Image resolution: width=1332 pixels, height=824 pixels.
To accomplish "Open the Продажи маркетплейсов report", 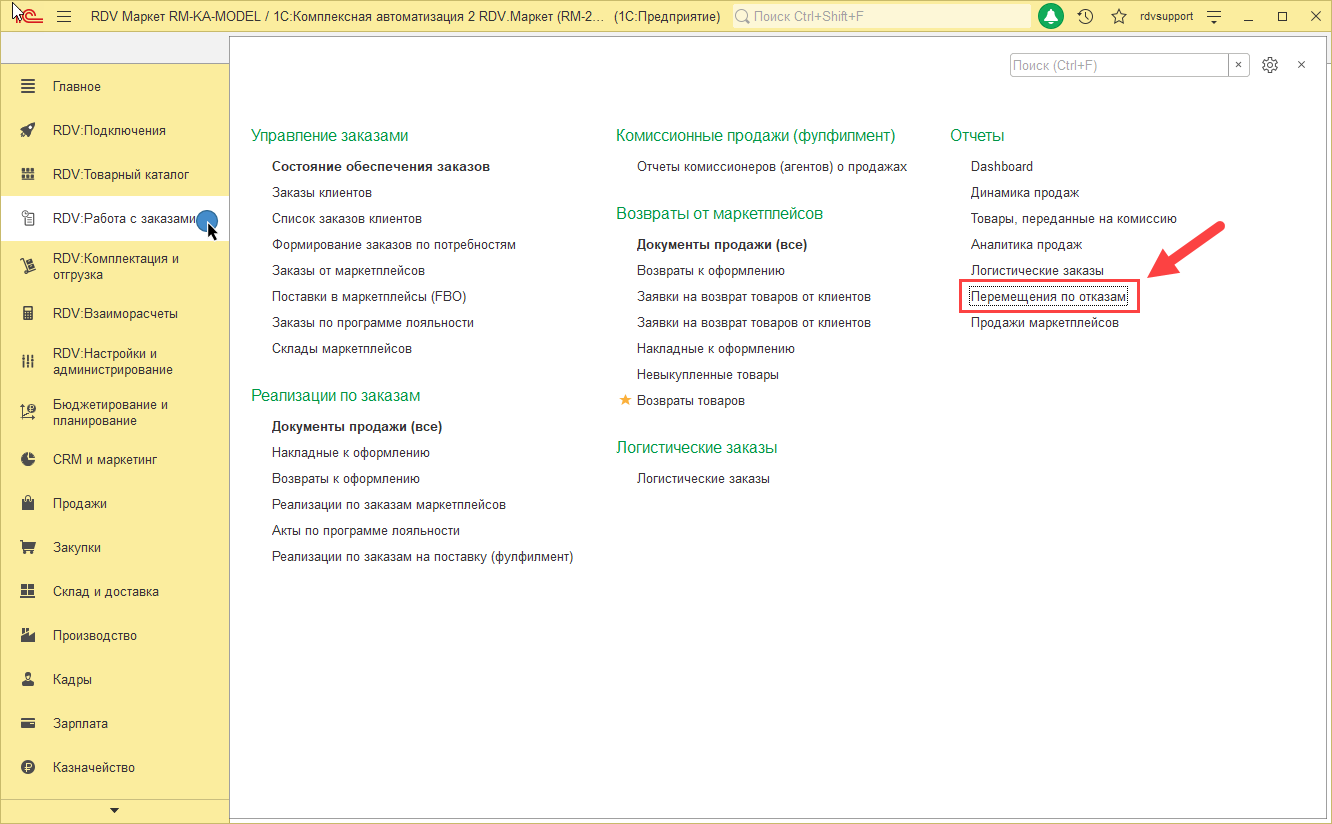I will pyautogui.click(x=1045, y=323).
